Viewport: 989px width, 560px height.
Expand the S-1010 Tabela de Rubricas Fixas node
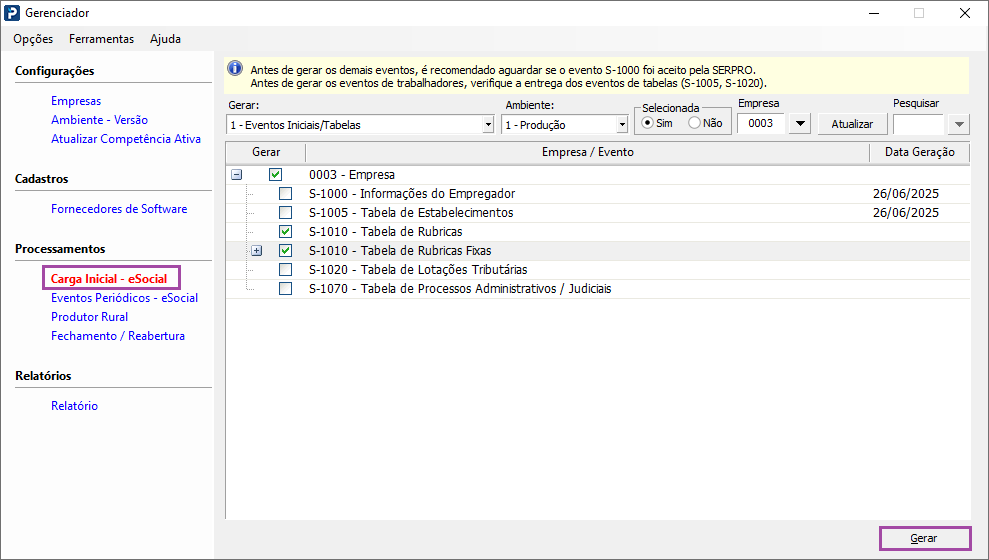(256, 251)
